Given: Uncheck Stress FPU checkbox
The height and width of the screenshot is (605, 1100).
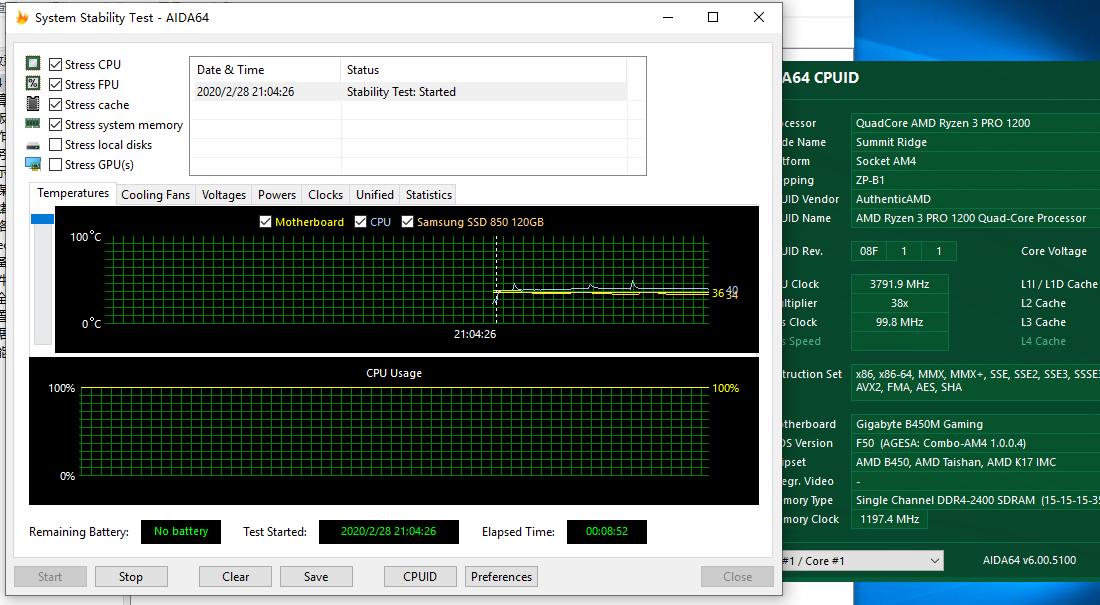Looking at the screenshot, I should pos(55,84).
